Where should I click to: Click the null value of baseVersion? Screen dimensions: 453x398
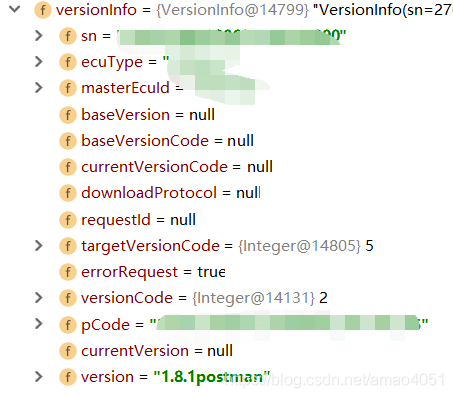pyautogui.click(x=202, y=115)
